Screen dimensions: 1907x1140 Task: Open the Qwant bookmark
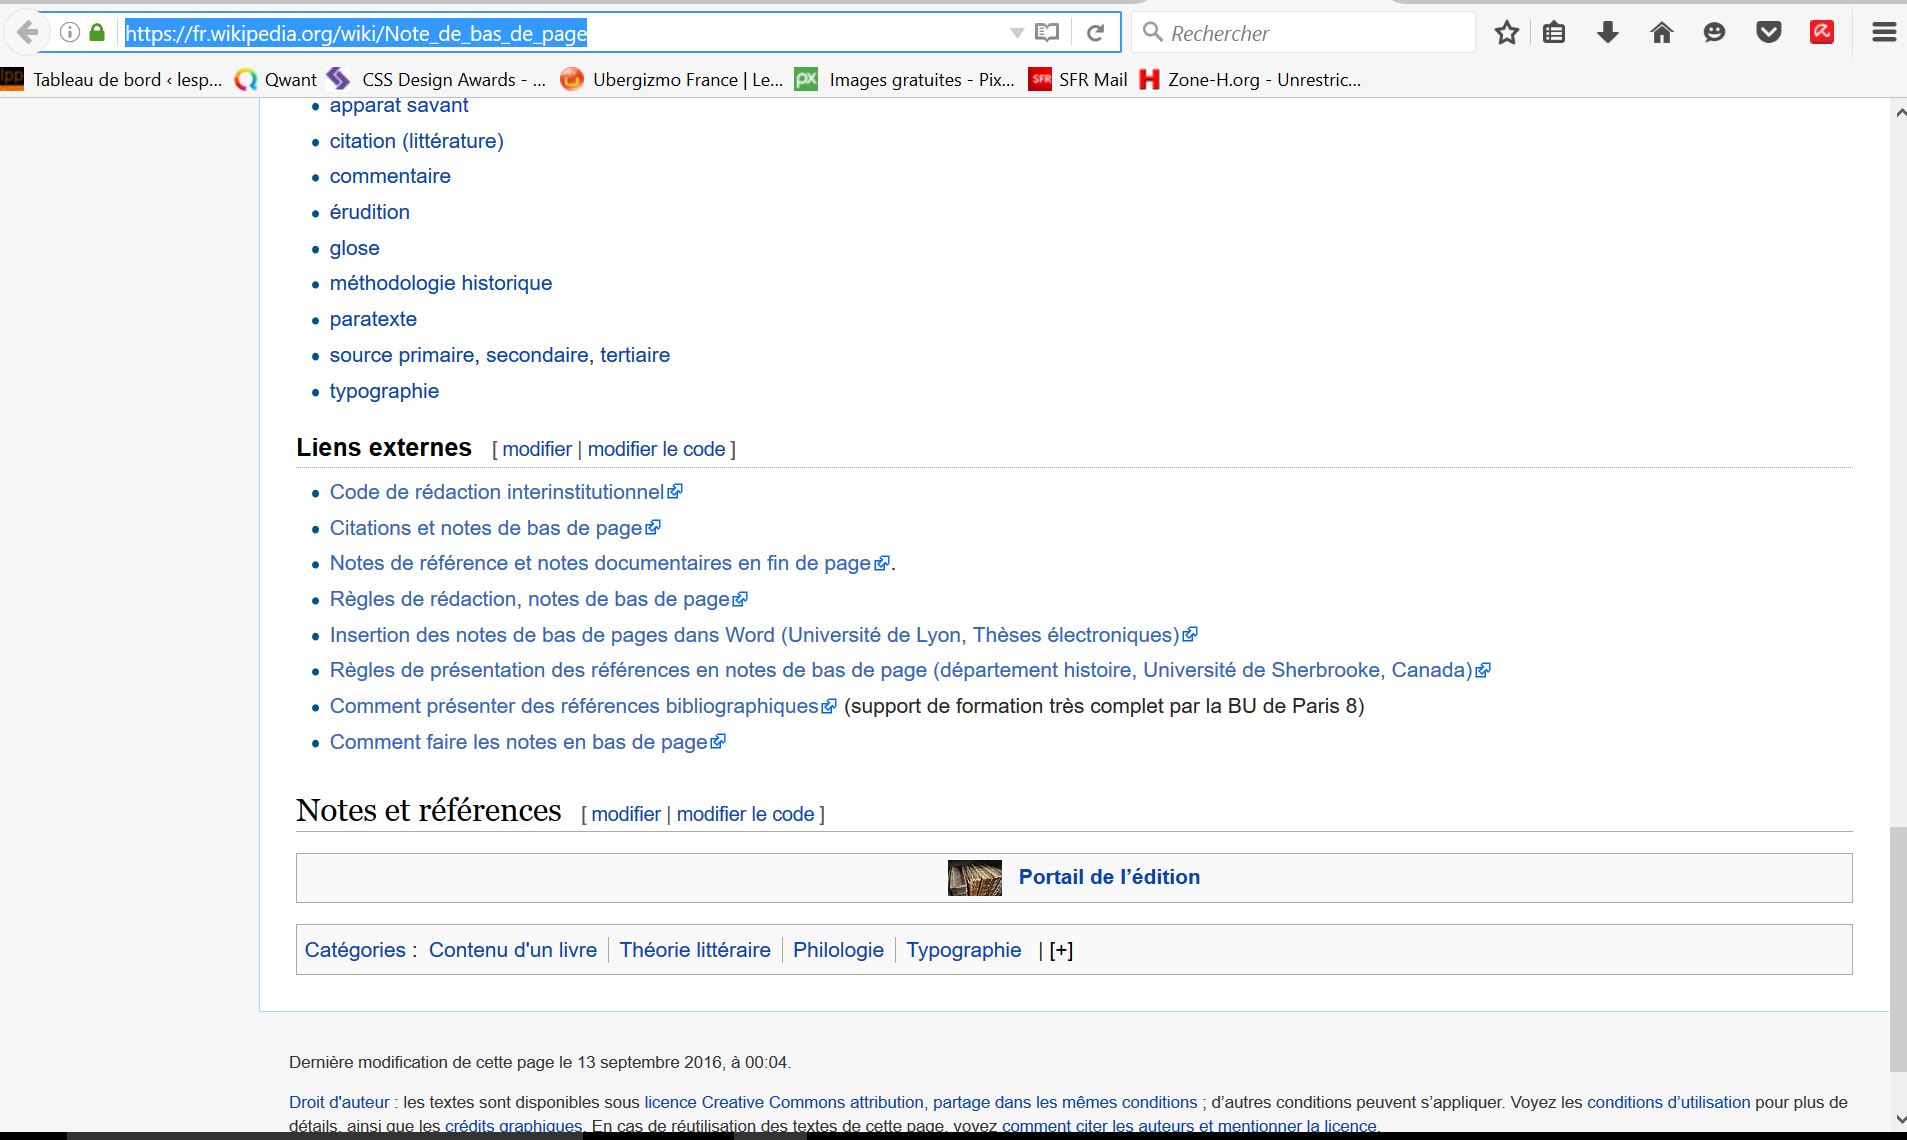(276, 80)
